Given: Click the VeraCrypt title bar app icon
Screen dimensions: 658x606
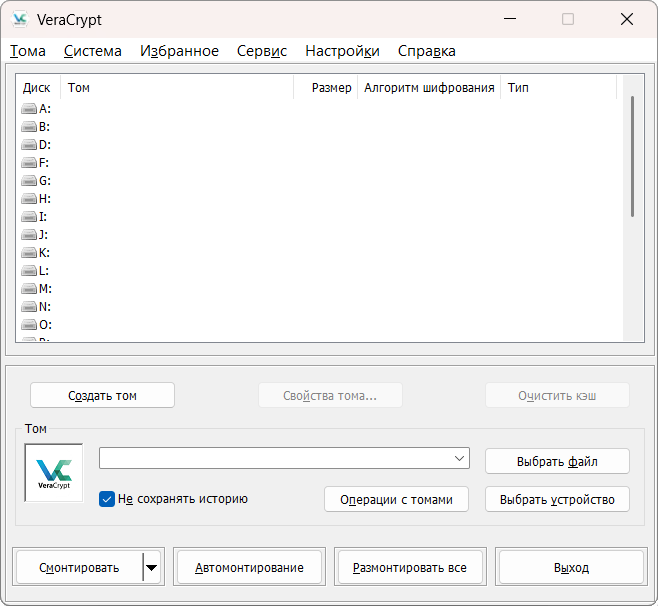Looking at the screenshot, I should pyautogui.click(x=19, y=19).
